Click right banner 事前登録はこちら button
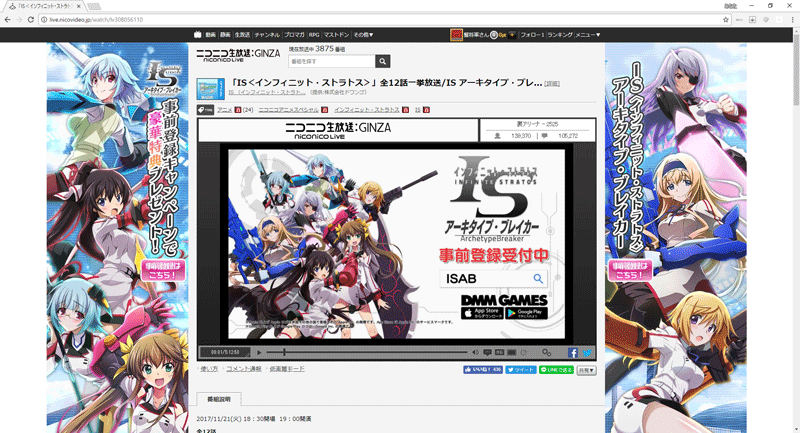The image size is (800, 433). pyautogui.click(x=630, y=270)
